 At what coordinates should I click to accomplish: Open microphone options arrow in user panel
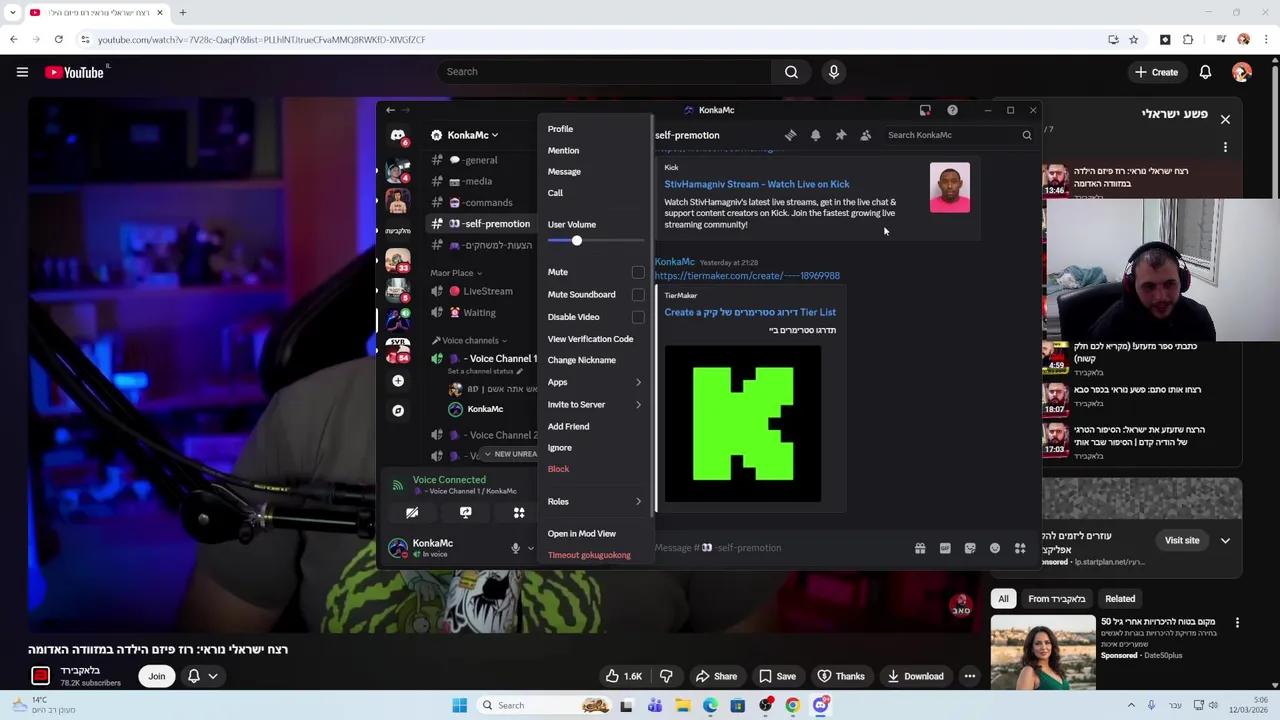pos(530,548)
